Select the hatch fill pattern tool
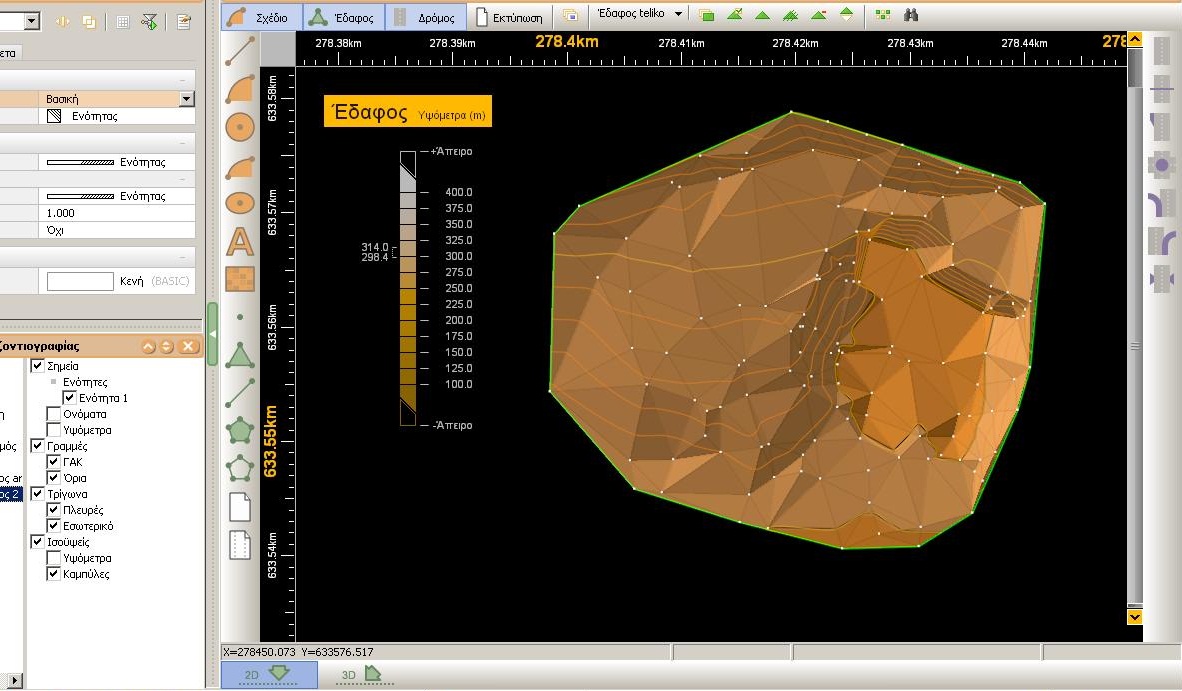Image resolution: width=1182 pixels, height=691 pixels. (x=239, y=279)
